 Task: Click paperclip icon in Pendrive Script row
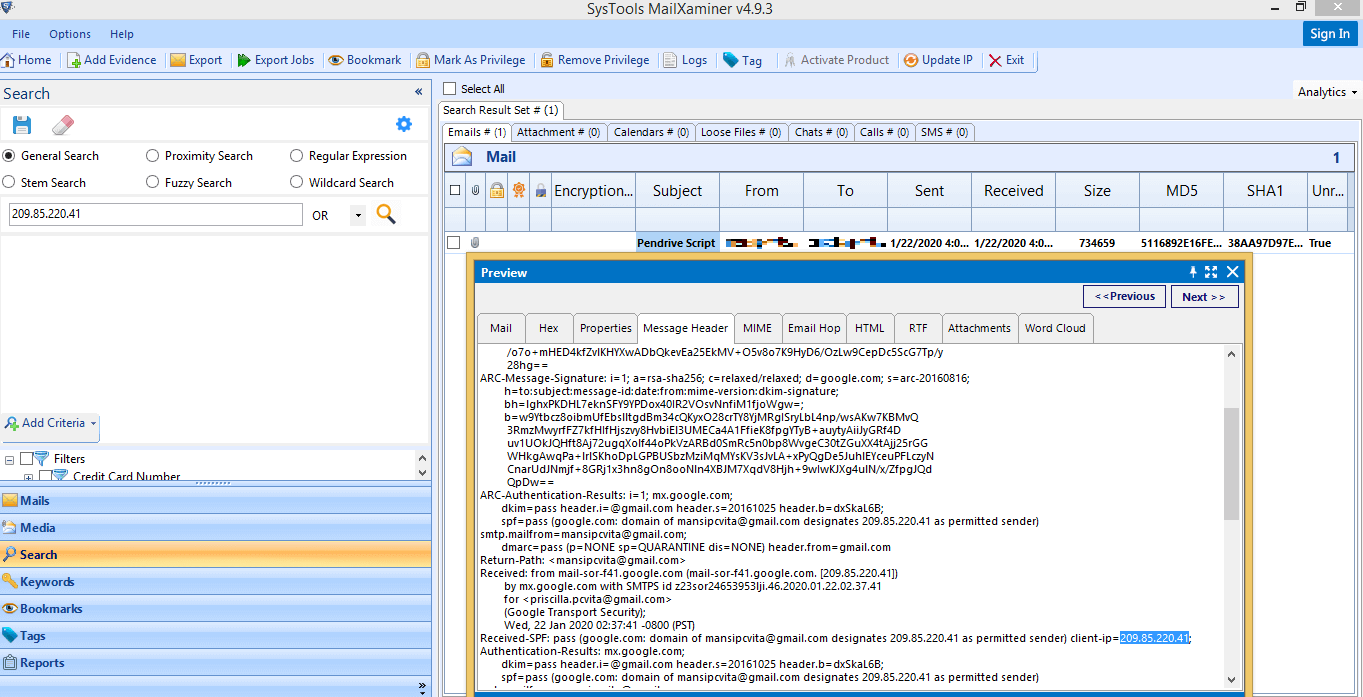click(474, 243)
